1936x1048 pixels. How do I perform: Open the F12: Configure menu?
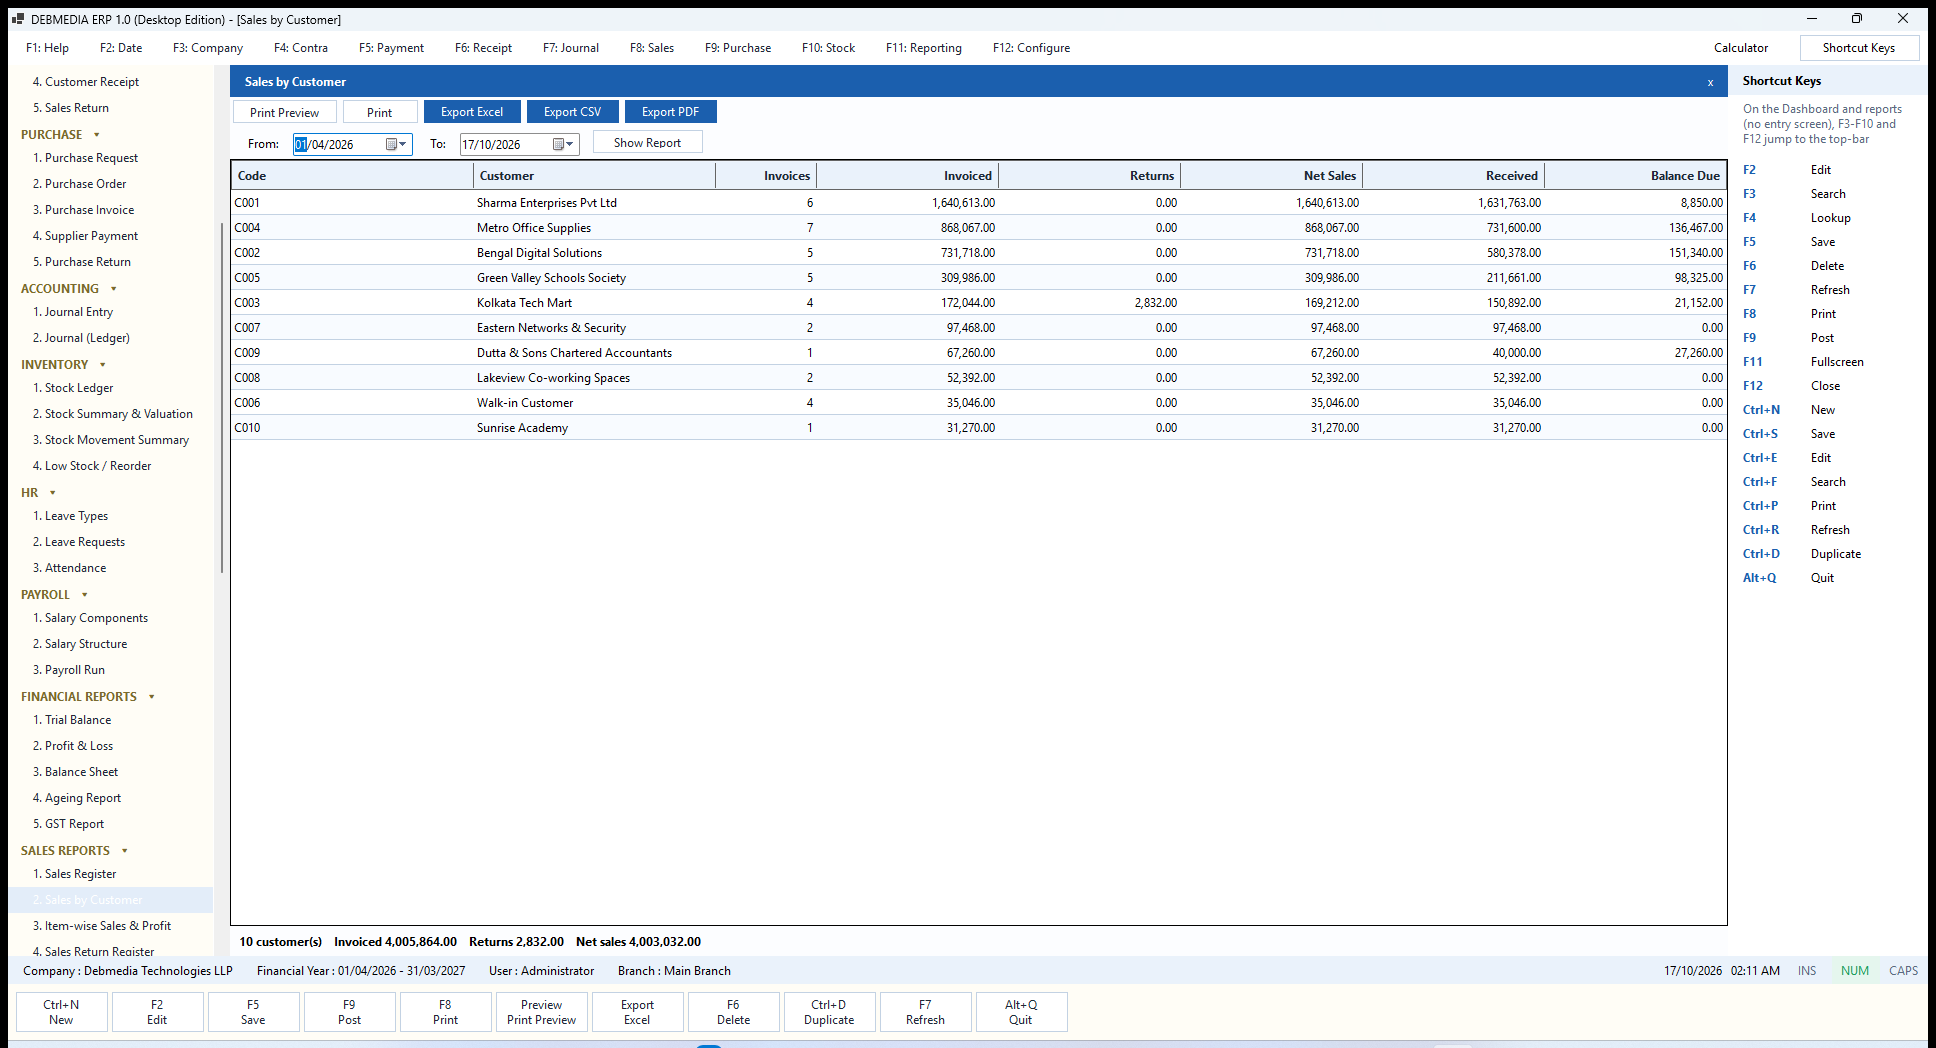click(x=1031, y=48)
